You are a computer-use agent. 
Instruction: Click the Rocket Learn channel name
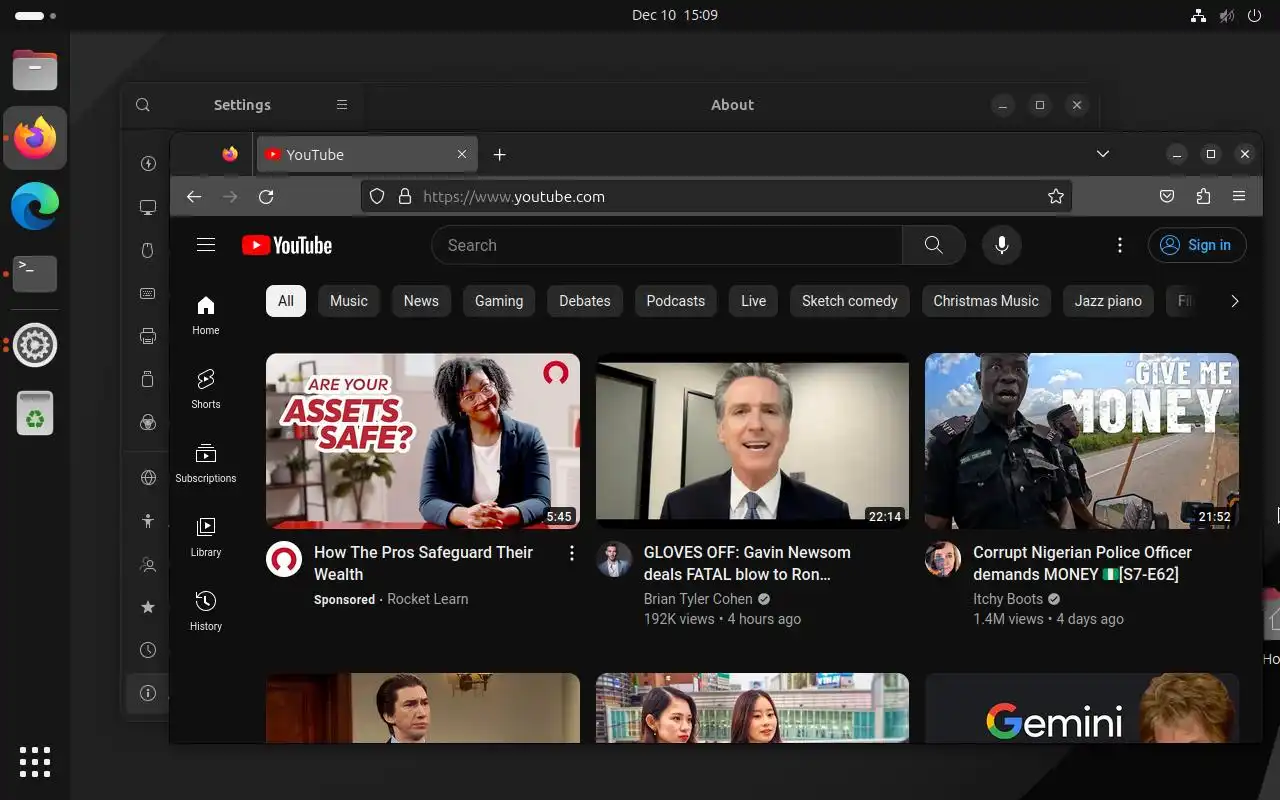(427, 599)
